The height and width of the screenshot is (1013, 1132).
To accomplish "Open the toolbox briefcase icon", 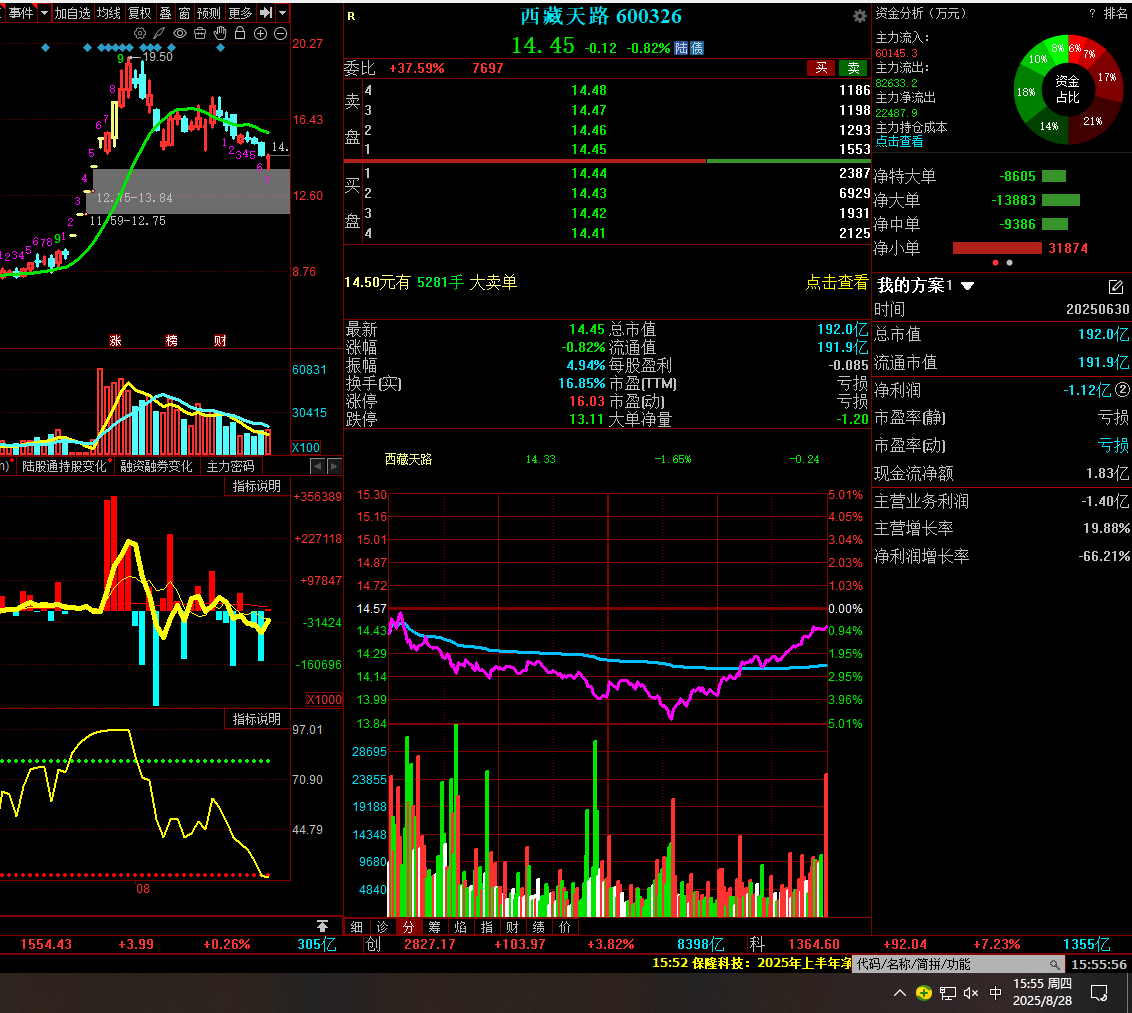I will (200, 33).
